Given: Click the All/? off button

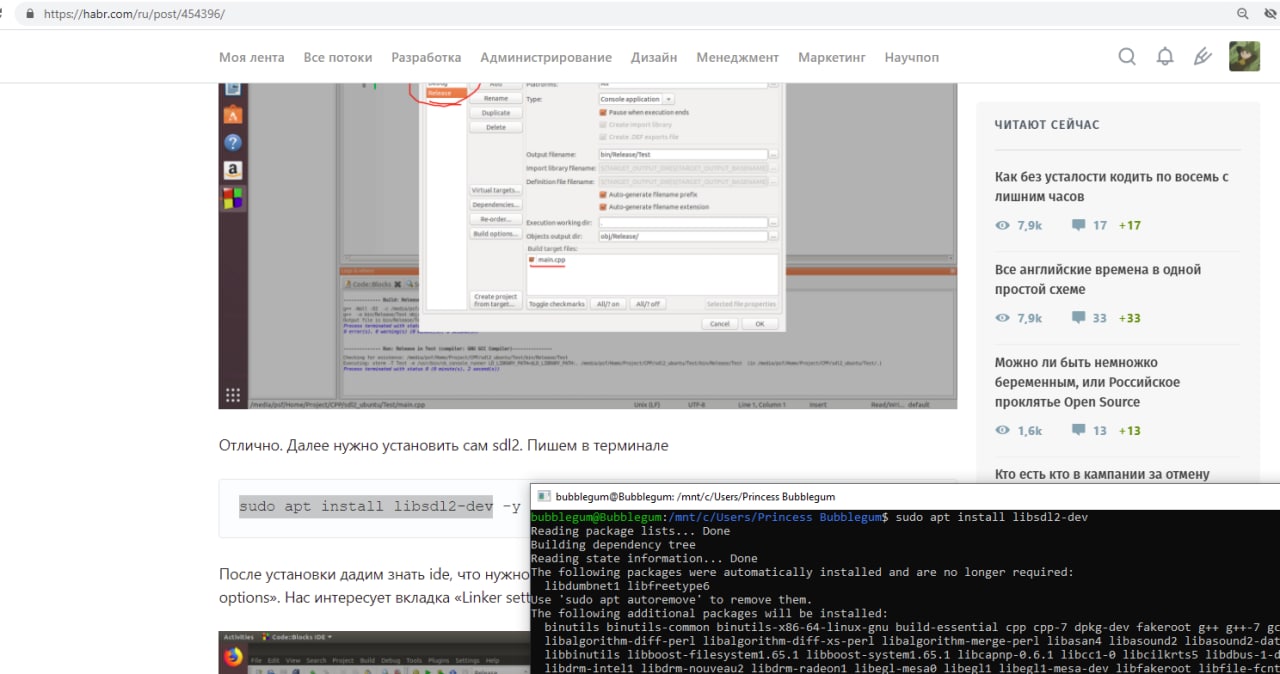Looking at the screenshot, I should [647, 304].
